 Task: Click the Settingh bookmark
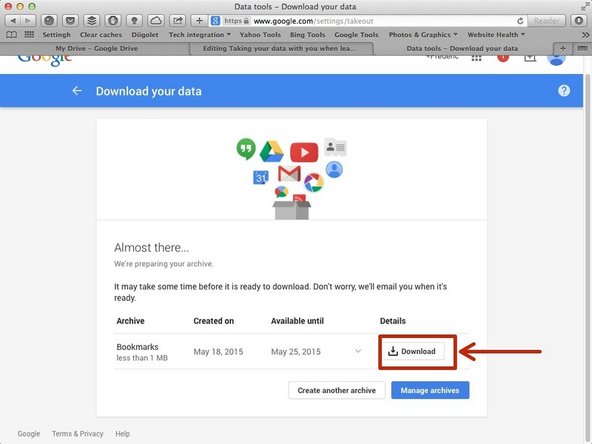click(x=56, y=35)
